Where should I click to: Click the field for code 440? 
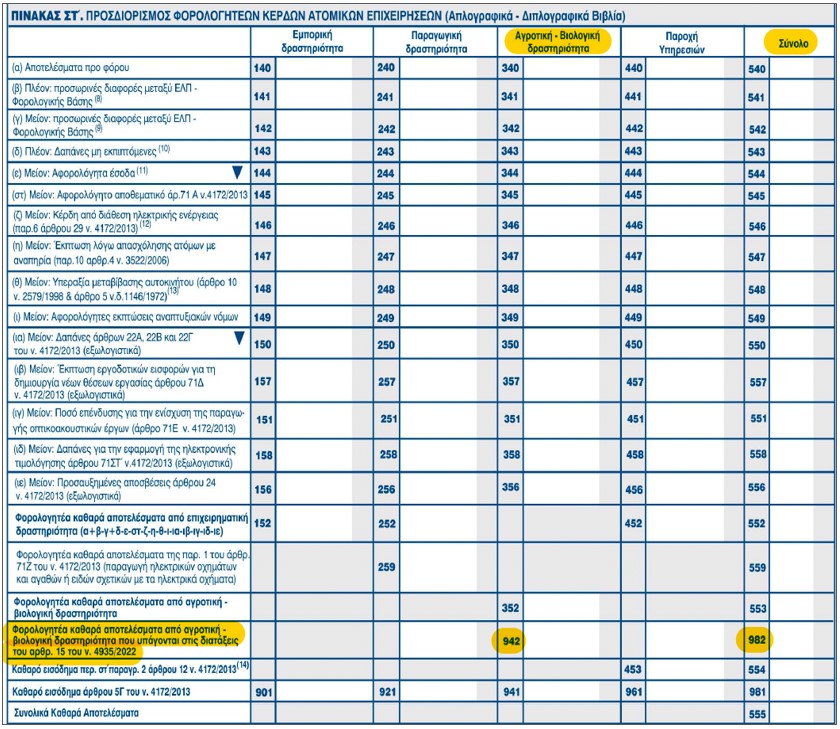tap(683, 68)
